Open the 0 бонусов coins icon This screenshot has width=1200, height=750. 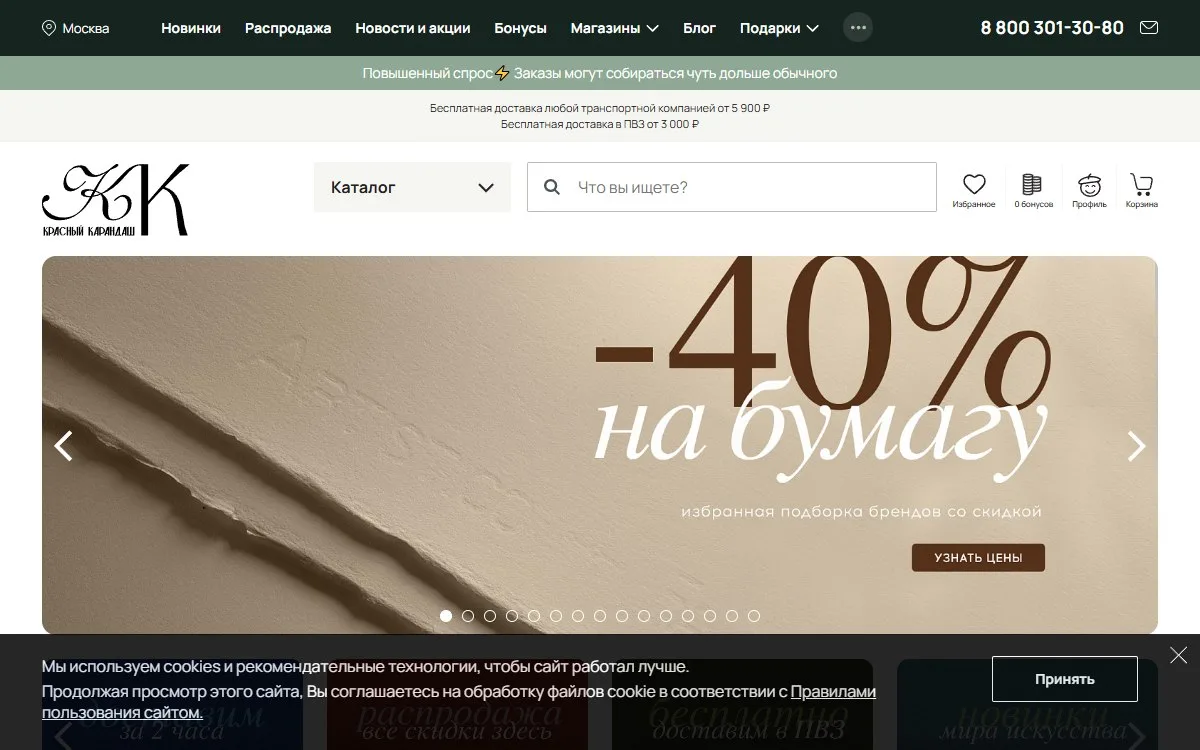click(x=1033, y=189)
